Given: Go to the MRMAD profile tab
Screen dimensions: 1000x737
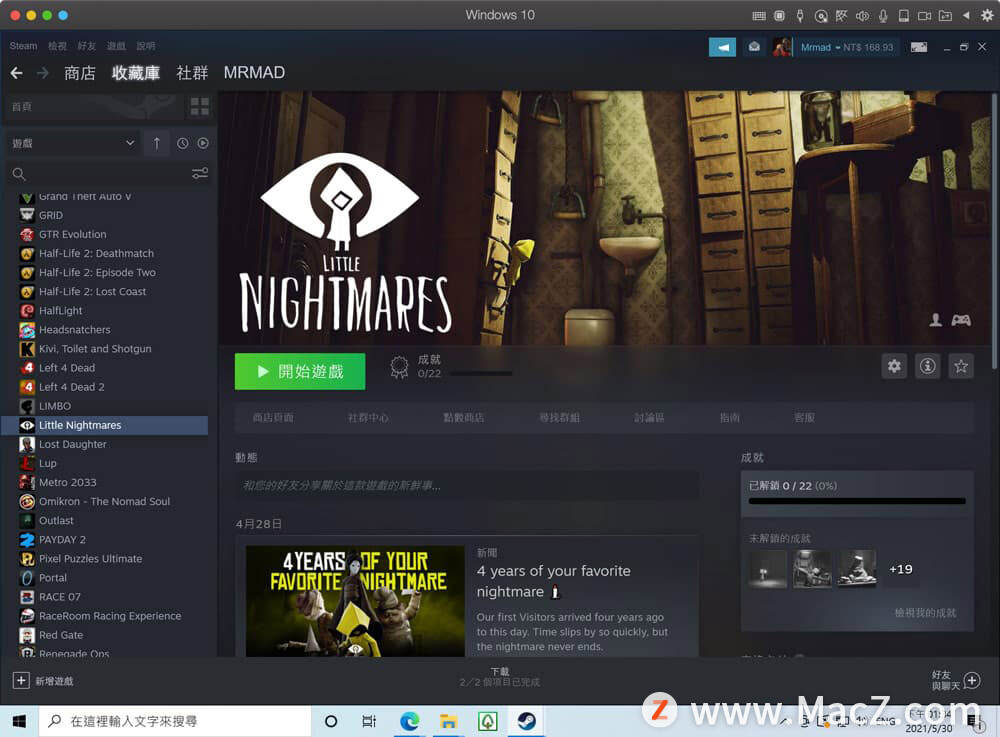Looking at the screenshot, I should point(254,73).
